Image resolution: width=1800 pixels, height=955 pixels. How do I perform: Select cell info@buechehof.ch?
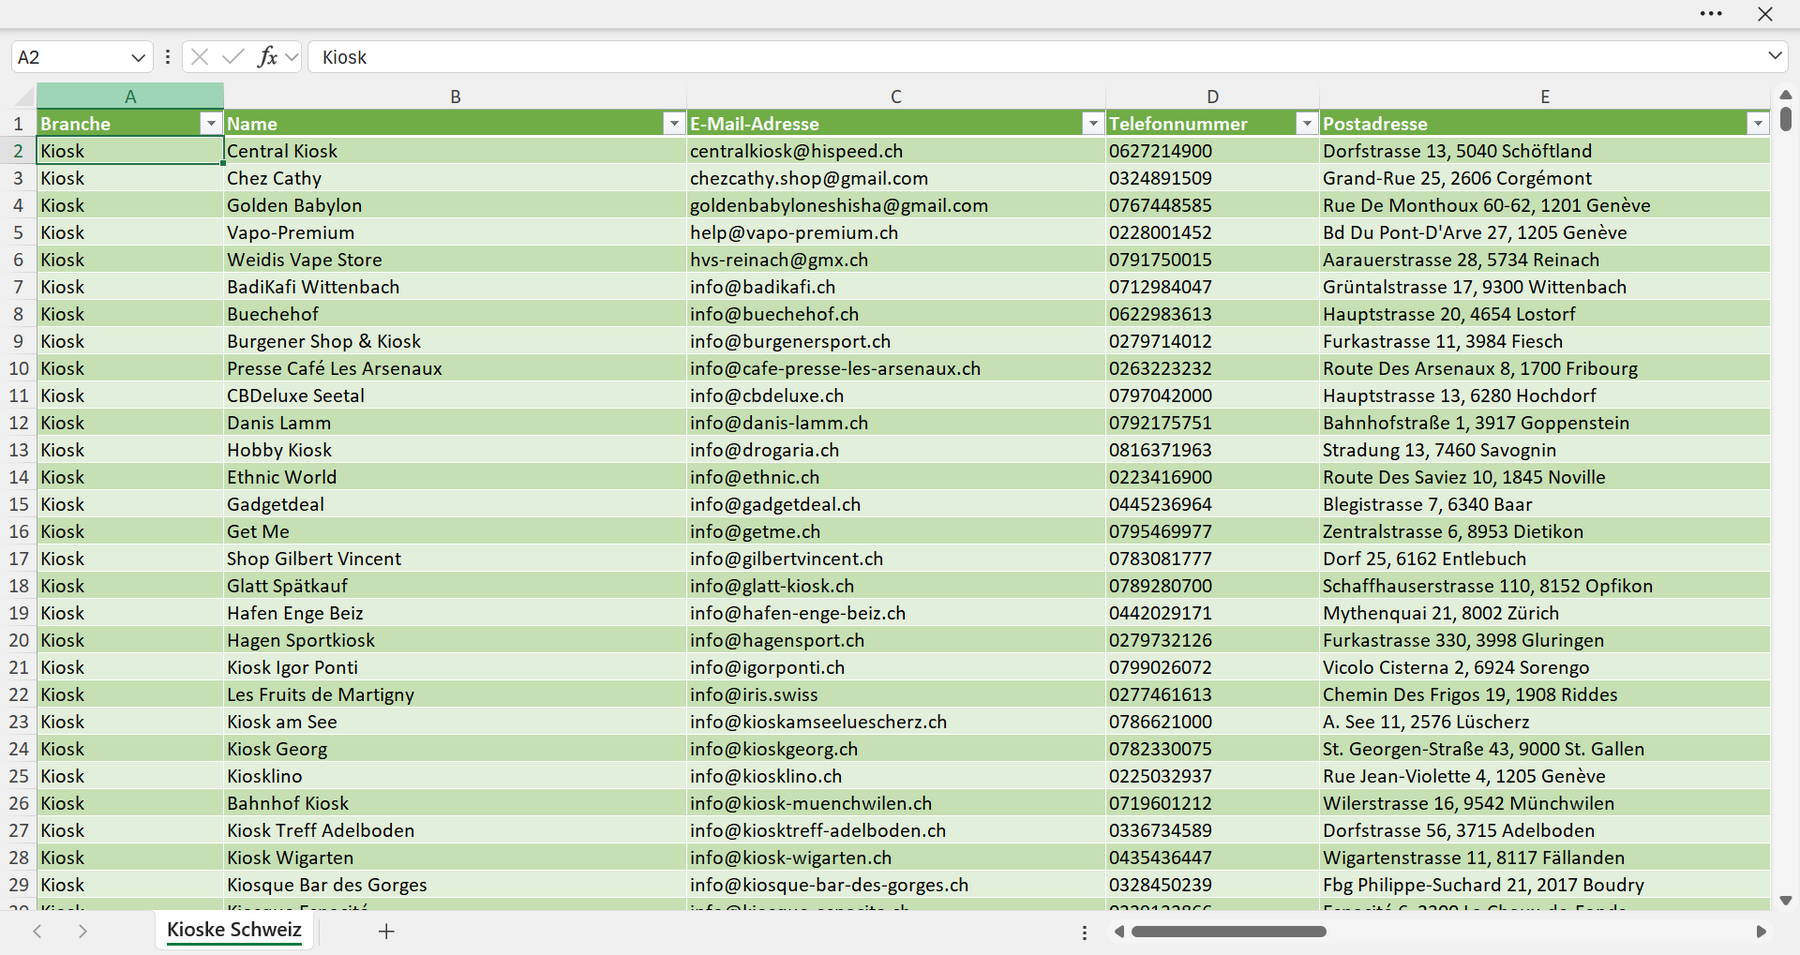[x=896, y=314]
